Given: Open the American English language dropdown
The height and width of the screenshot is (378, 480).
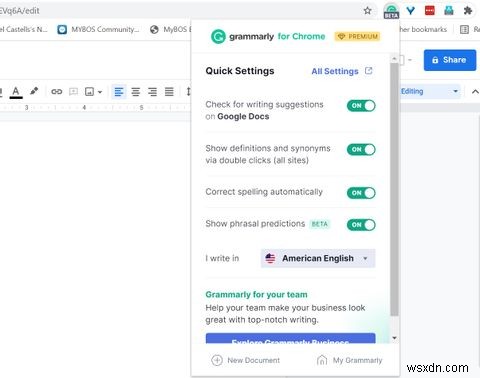Looking at the screenshot, I should (318, 258).
